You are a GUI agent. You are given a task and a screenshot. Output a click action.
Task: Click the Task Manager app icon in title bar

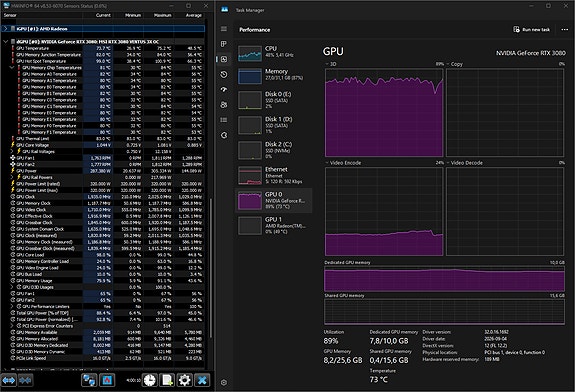224,10
